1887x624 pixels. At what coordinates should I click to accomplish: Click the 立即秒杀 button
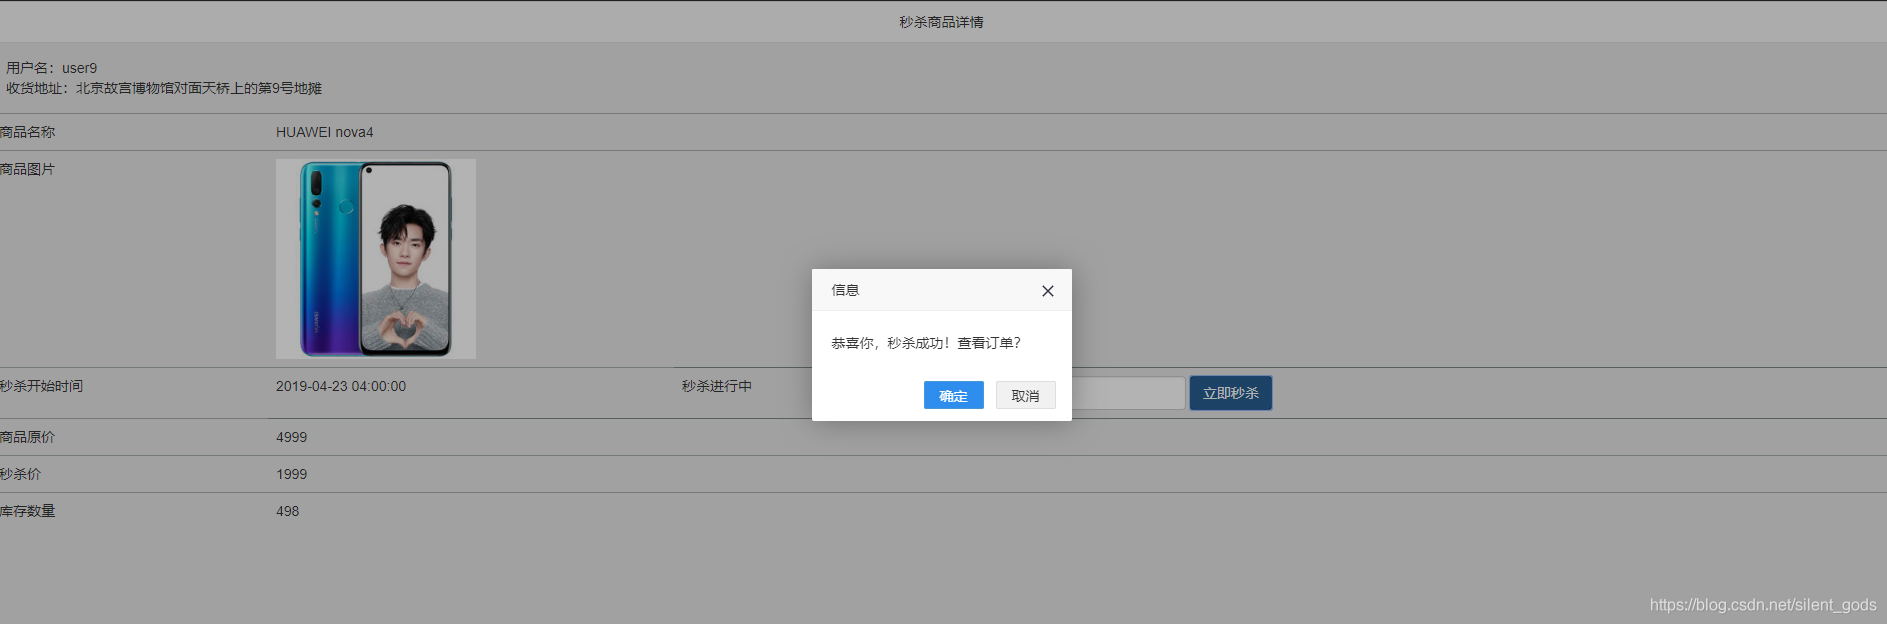coord(1230,393)
